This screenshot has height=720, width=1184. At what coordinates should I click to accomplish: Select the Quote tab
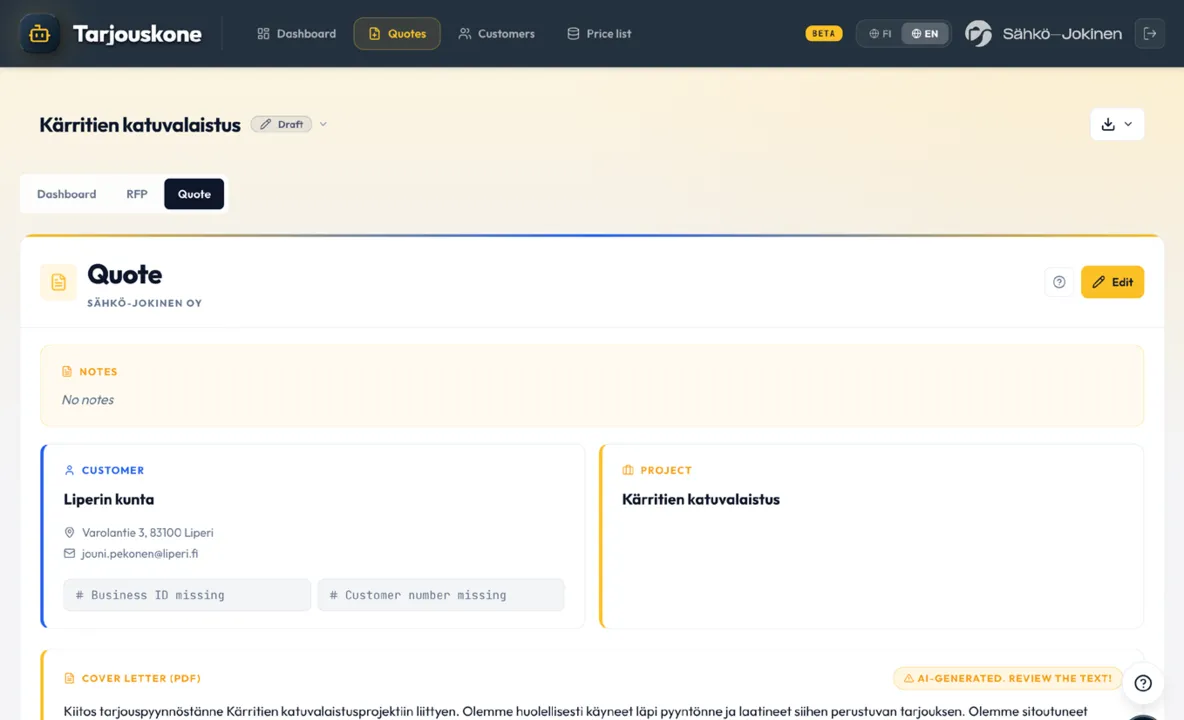coord(194,194)
